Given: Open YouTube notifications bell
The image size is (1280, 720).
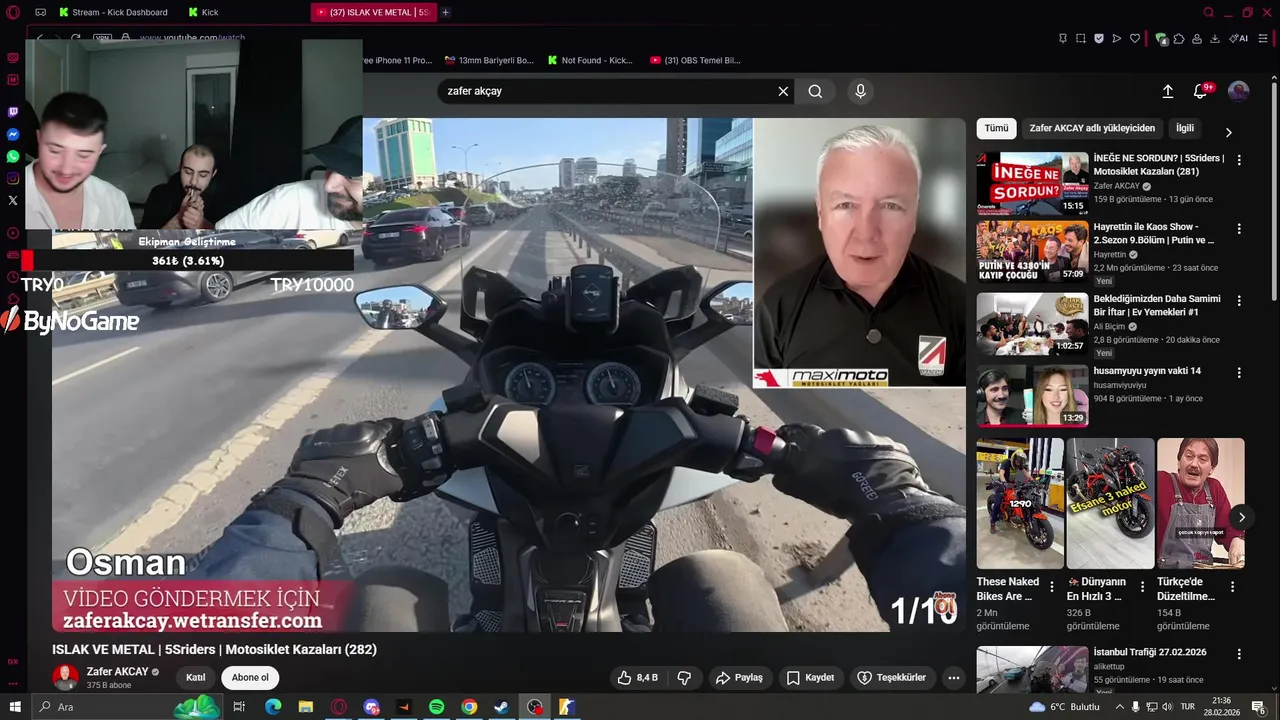Looking at the screenshot, I should click(1200, 91).
